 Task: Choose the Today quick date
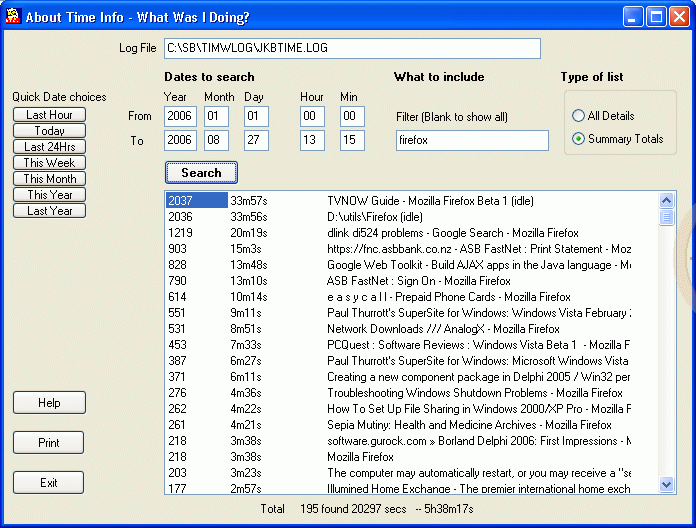coord(49,131)
